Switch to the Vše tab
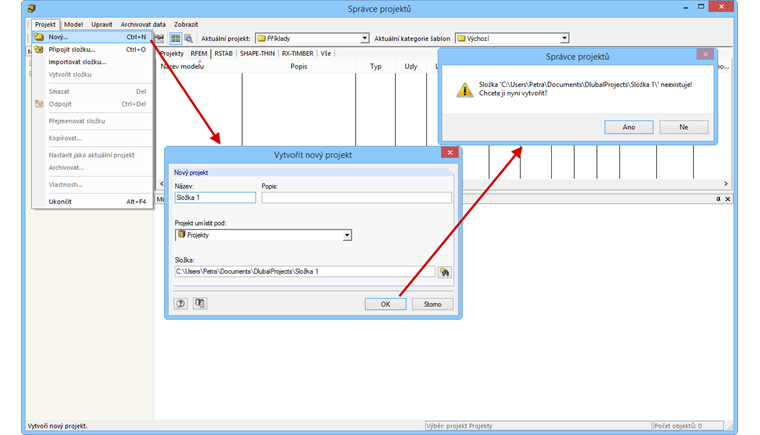The width and height of the screenshot is (760, 435). pyautogui.click(x=326, y=53)
